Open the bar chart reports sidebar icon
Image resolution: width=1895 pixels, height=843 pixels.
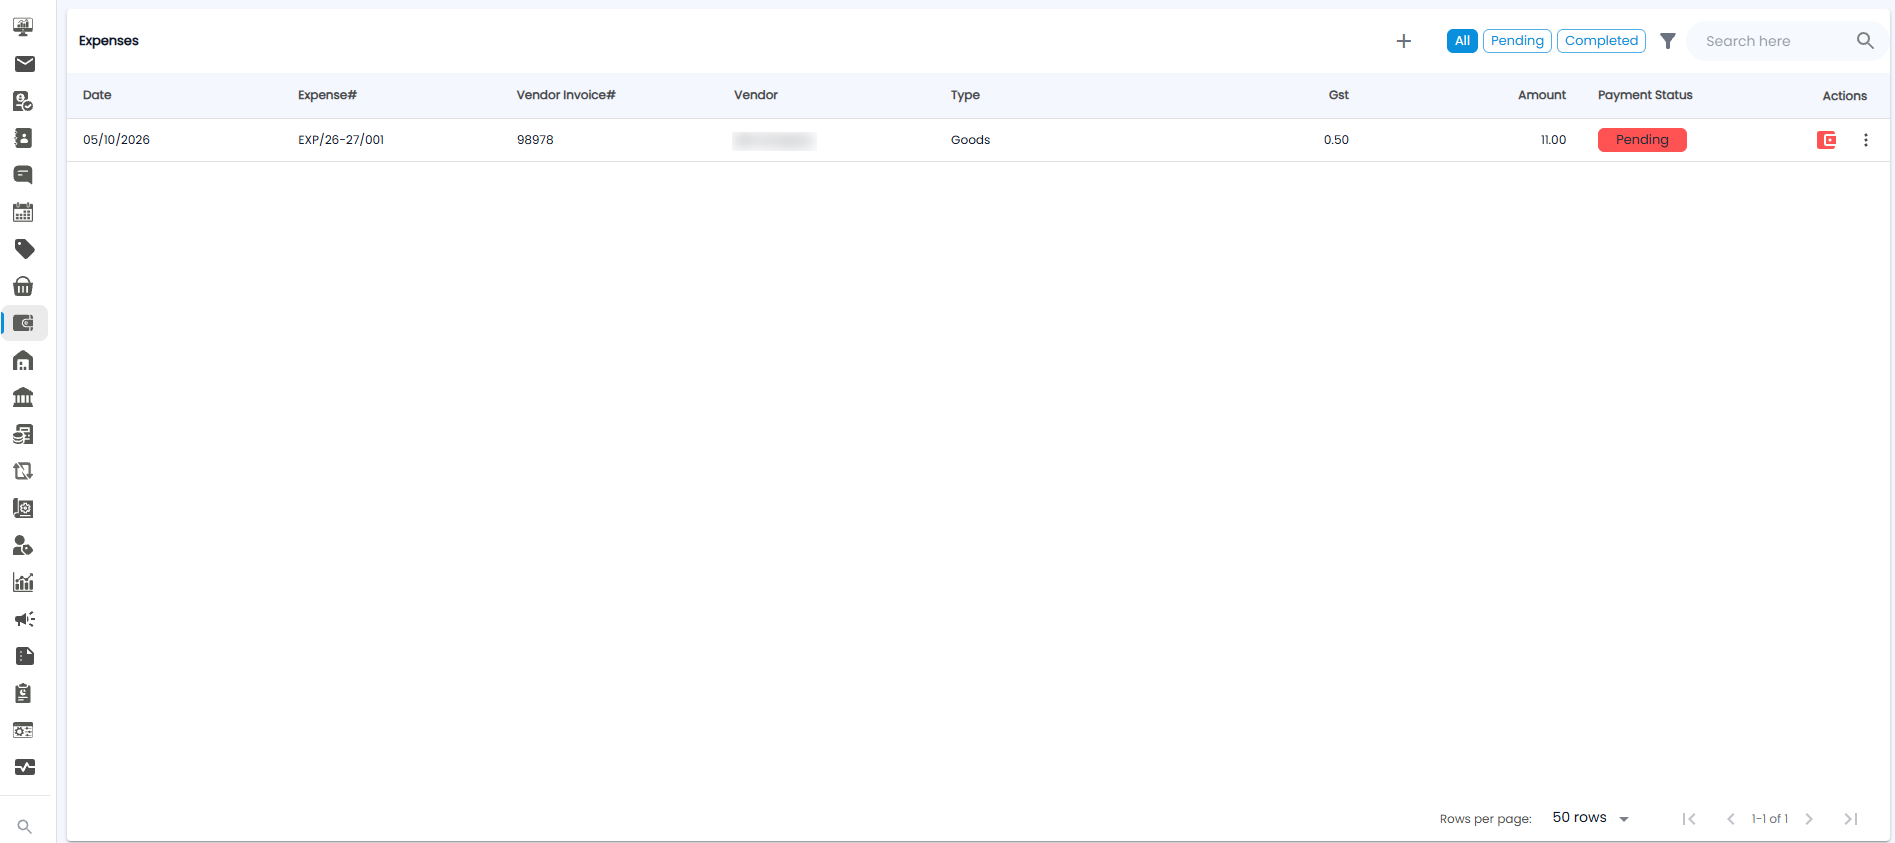point(23,582)
